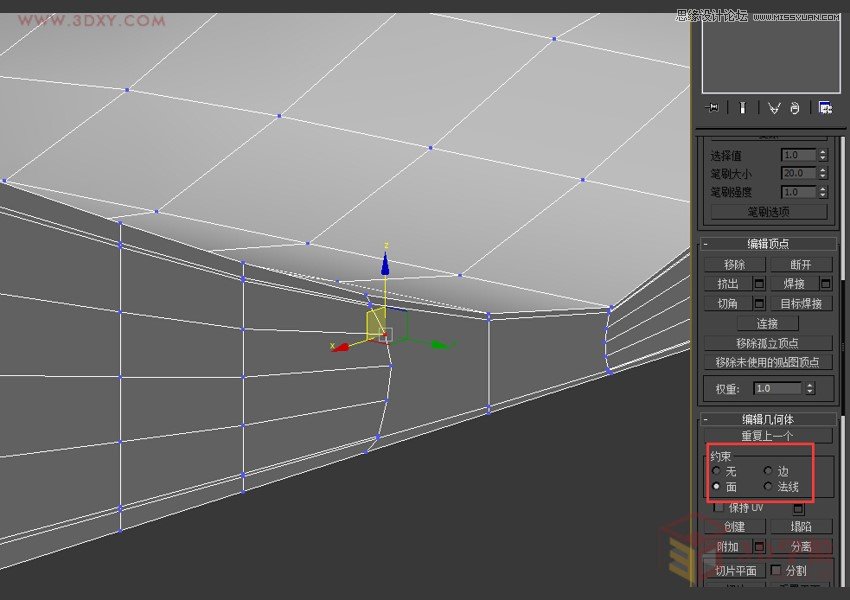Open Configure Modifier Sets icon
The height and width of the screenshot is (600, 850).
tap(825, 108)
